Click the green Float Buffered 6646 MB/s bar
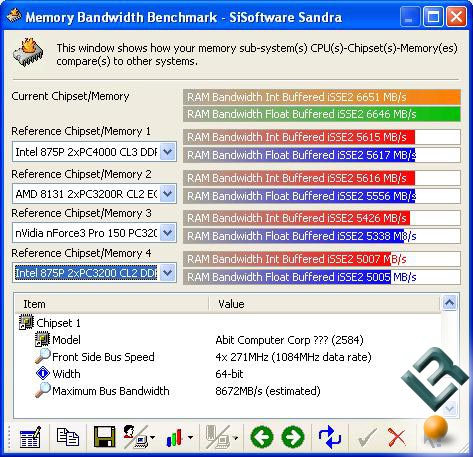The image size is (473, 457). [x=322, y=114]
